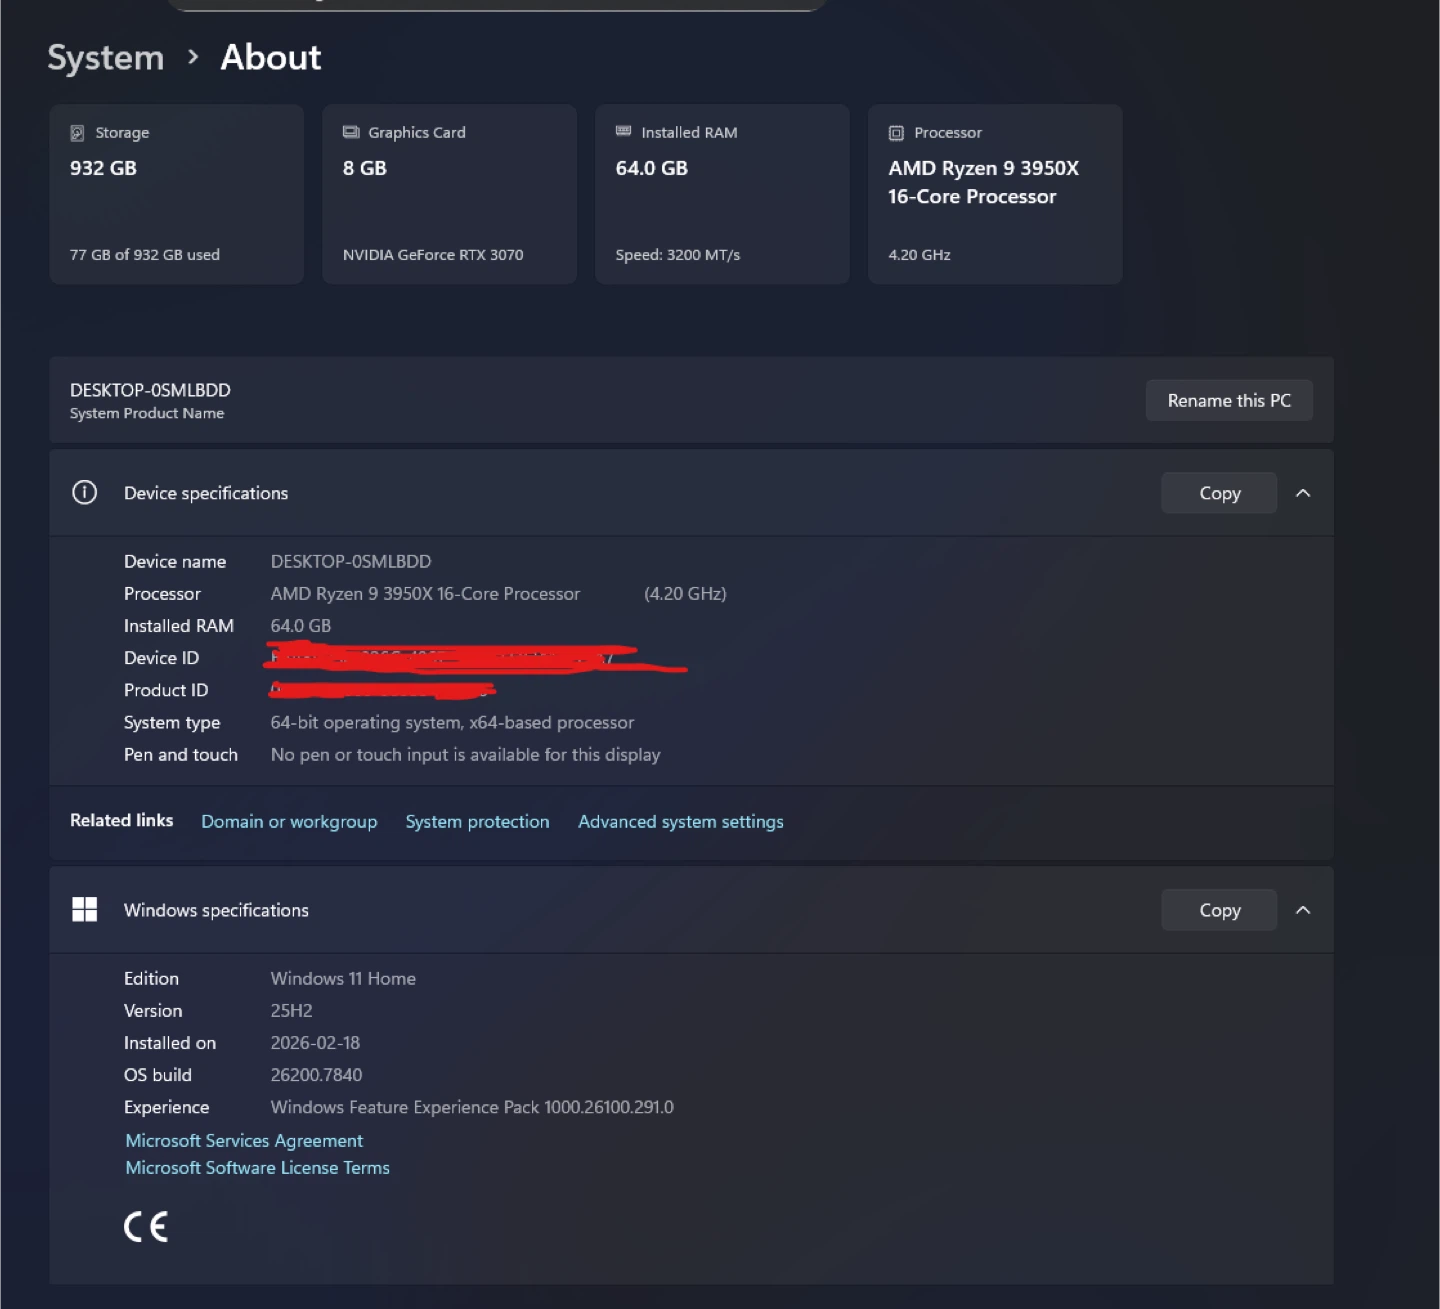Rename this PC
Screen dimensions: 1440x1309
1229,400
